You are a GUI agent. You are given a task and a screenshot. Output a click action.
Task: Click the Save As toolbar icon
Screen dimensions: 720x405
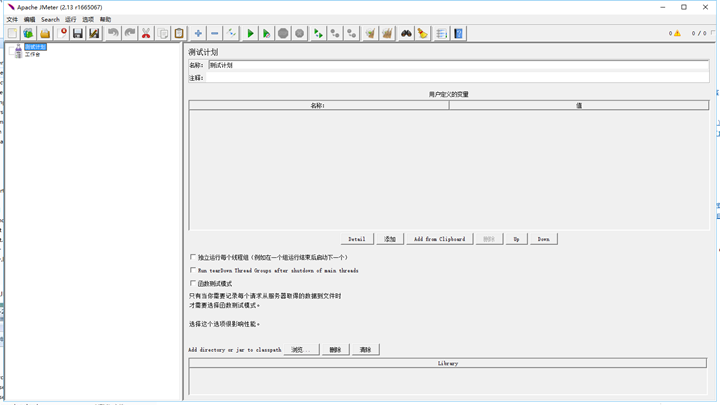[94, 34]
